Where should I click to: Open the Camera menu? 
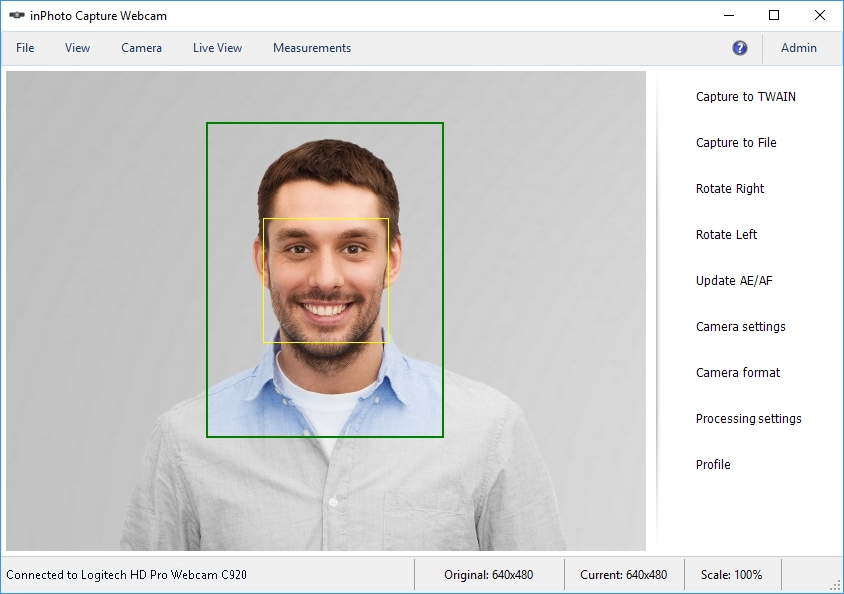pos(141,48)
